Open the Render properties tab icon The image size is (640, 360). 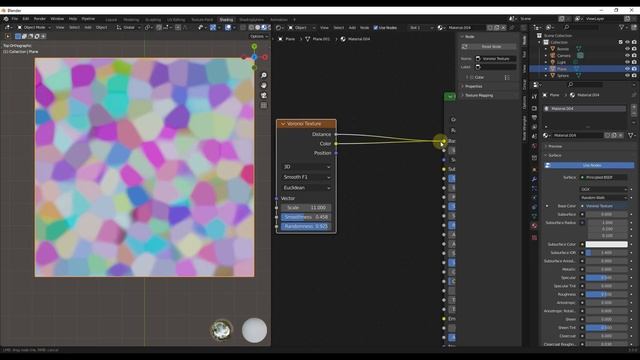point(534,108)
